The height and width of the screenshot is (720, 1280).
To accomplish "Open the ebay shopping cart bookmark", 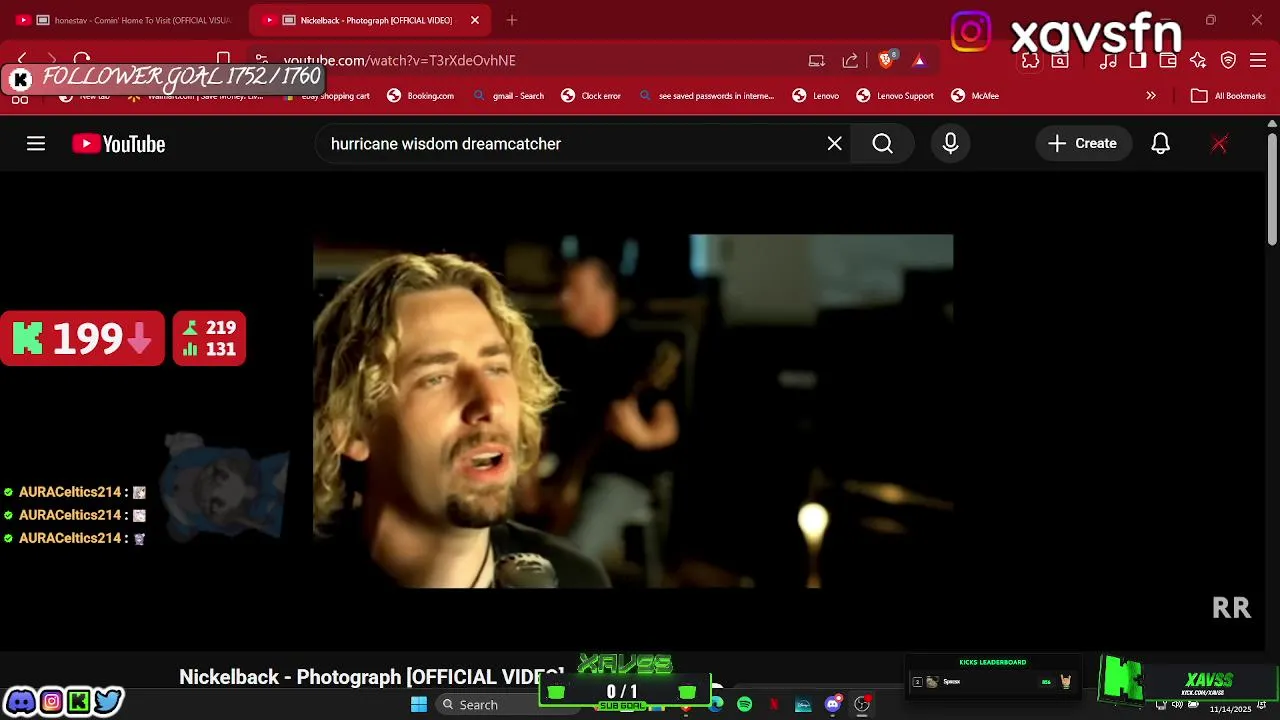I will [x=327, y=96].
